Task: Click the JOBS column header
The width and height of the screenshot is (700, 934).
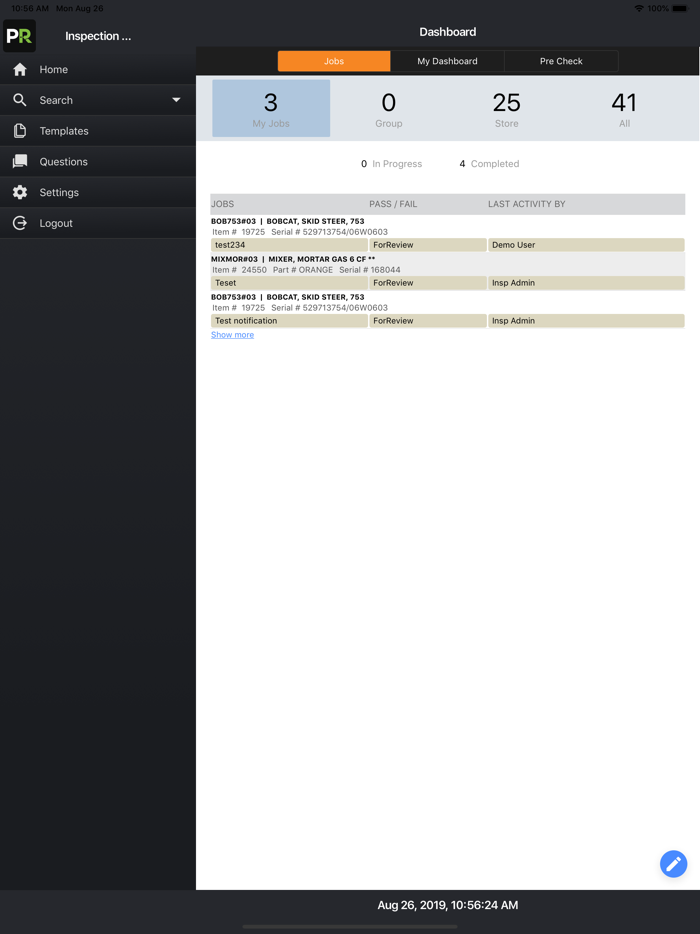Action: tap(223, 204)
